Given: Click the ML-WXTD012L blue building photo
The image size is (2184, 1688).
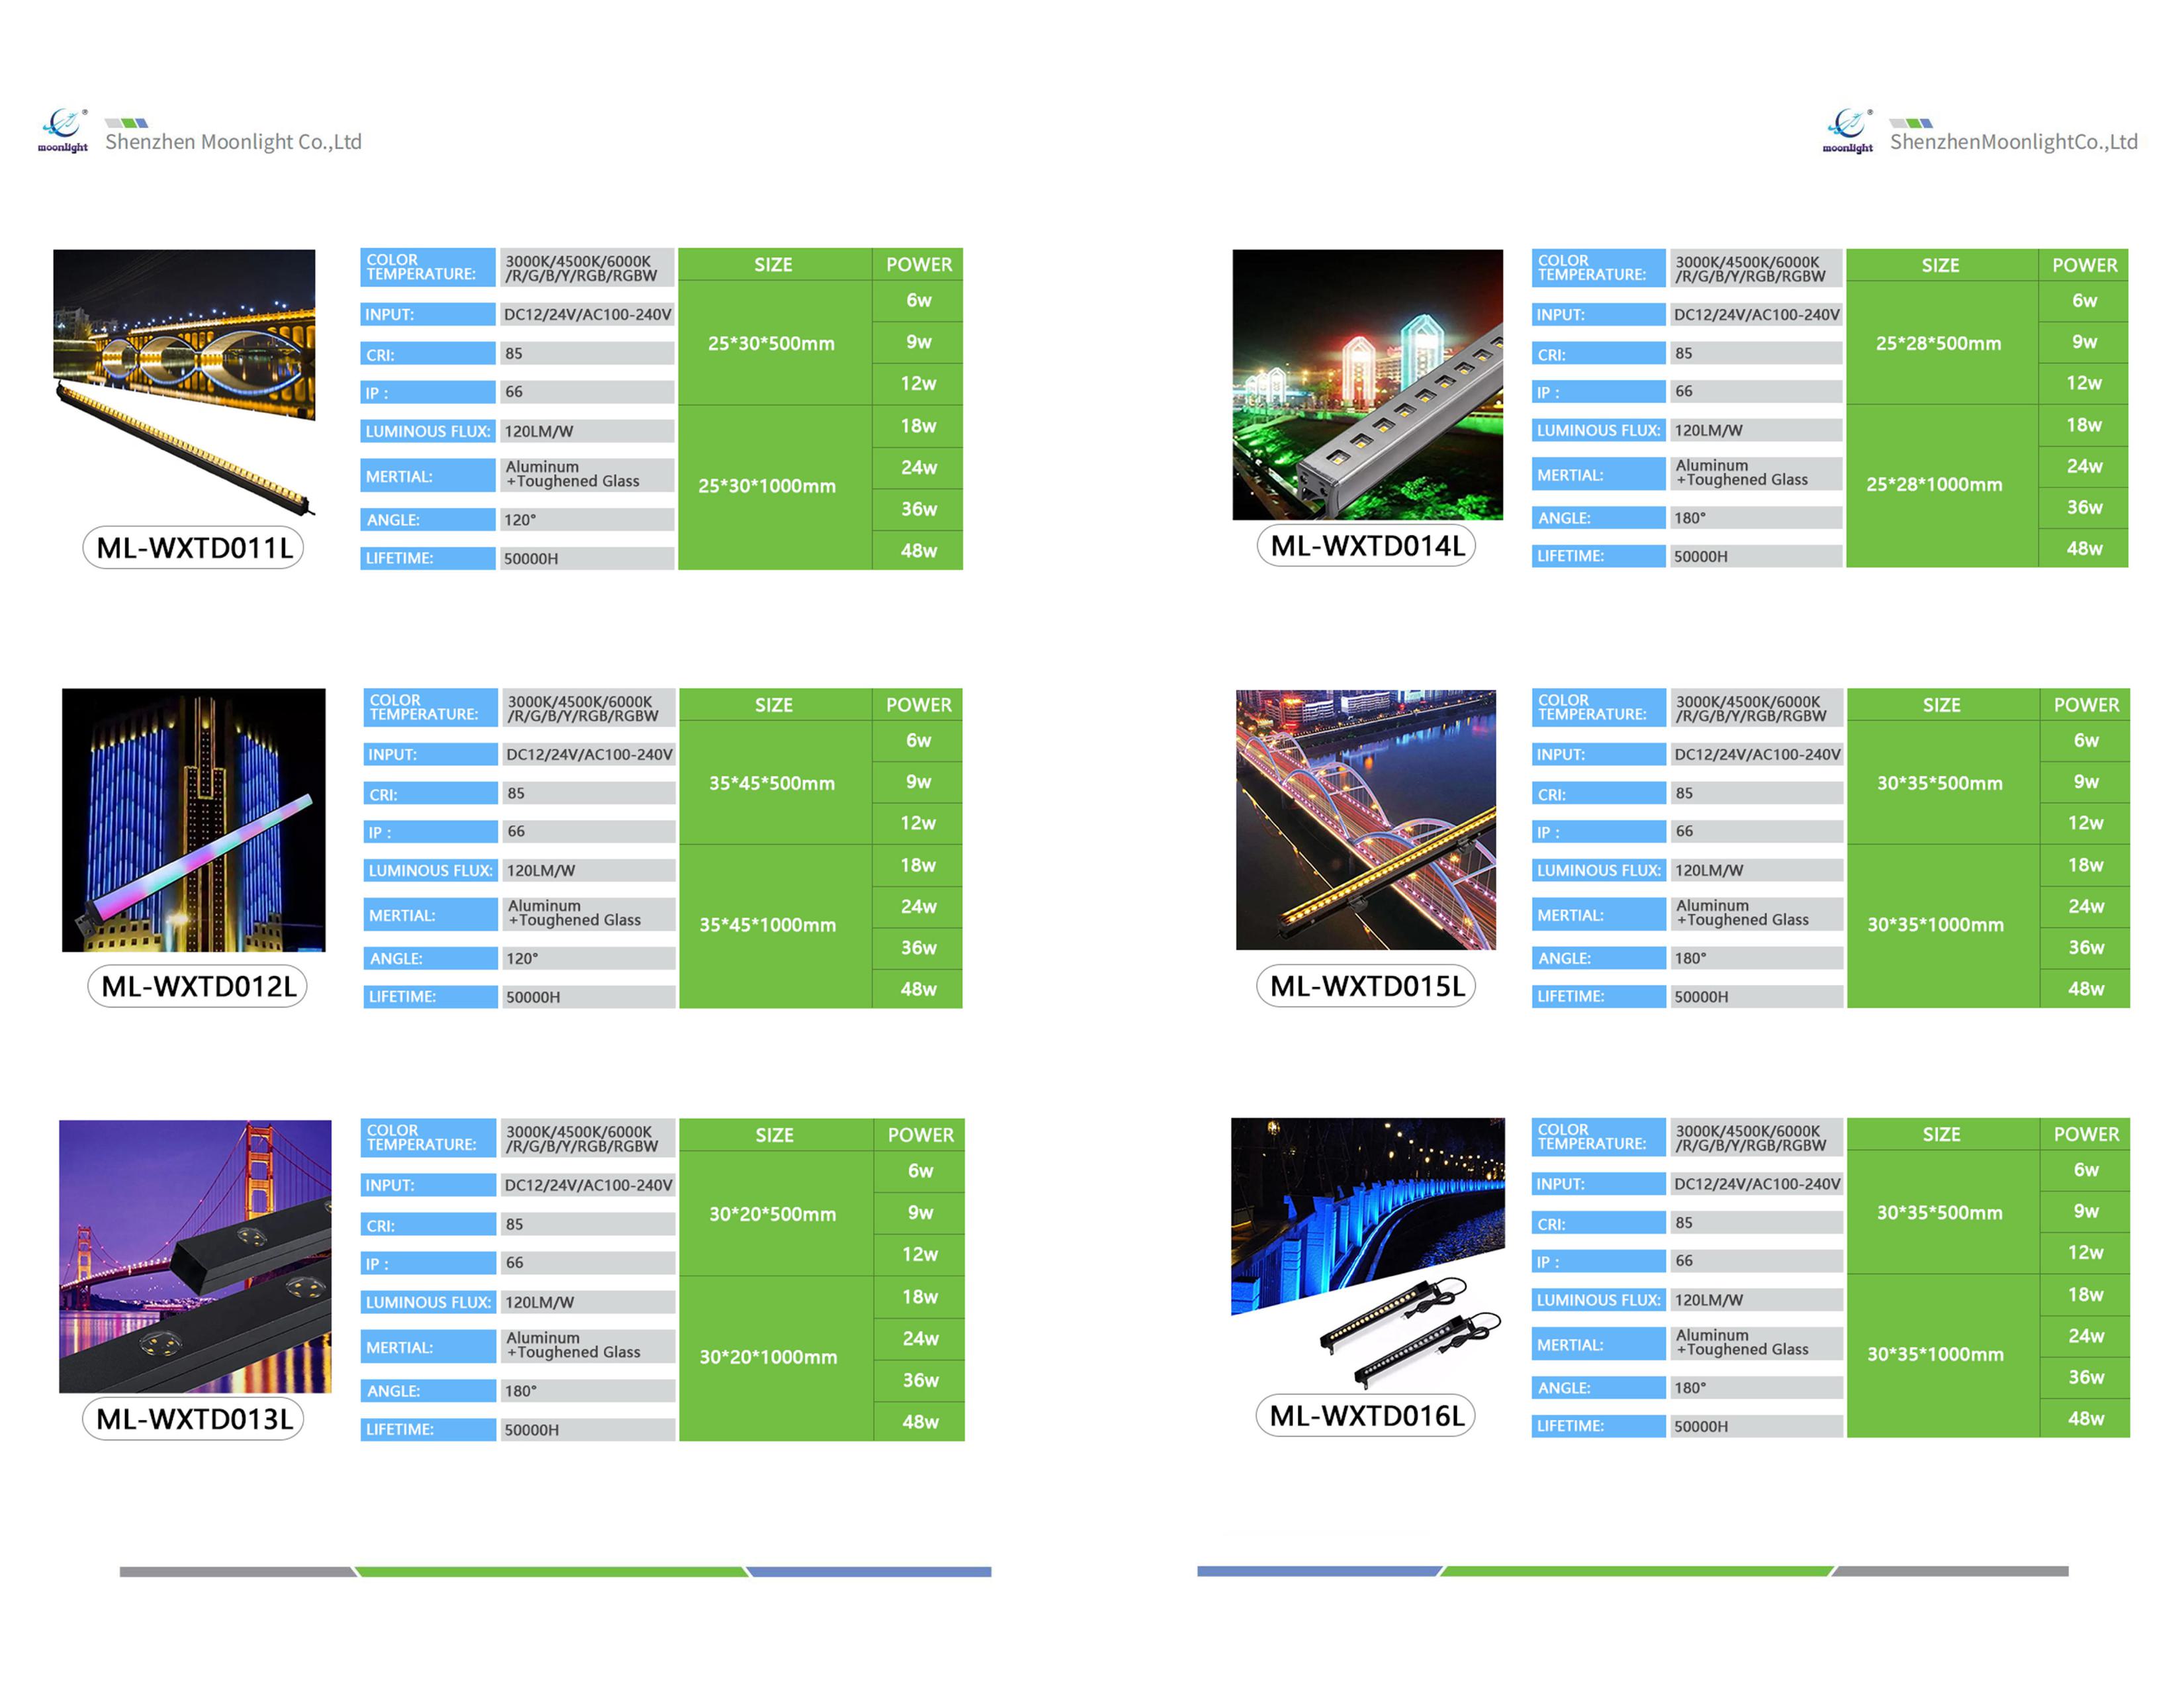Looking at the screenshot, I should tap(193, 819).
